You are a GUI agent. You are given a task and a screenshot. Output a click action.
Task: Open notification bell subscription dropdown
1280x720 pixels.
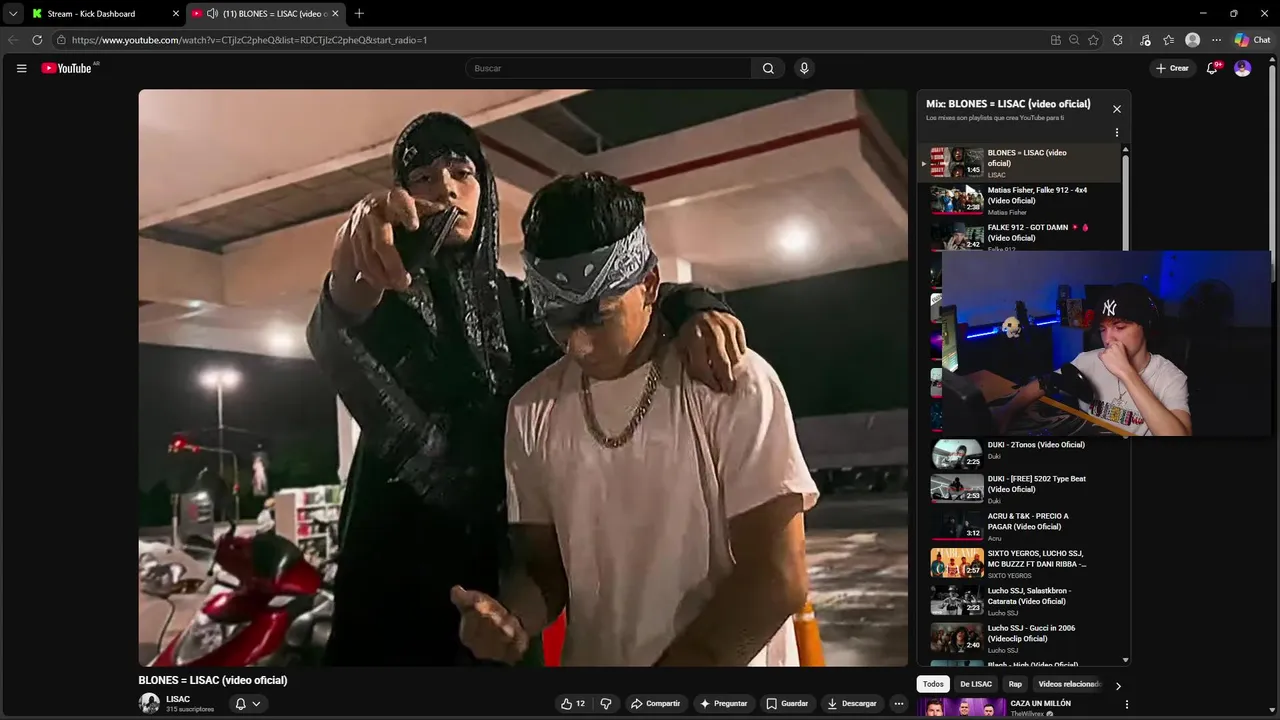click(247, 703)
